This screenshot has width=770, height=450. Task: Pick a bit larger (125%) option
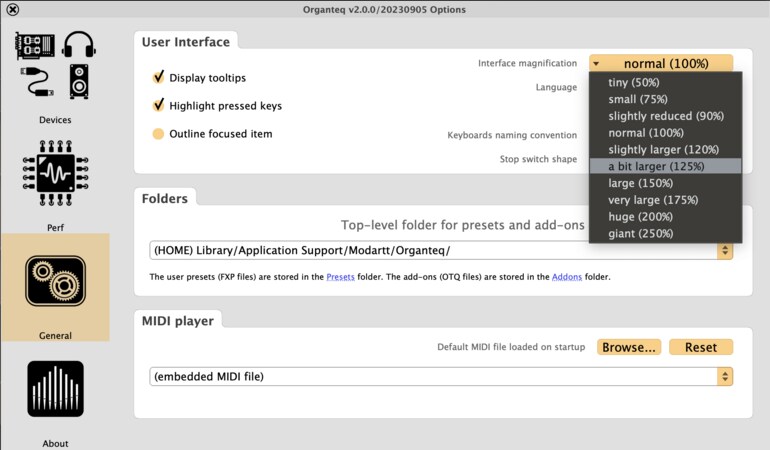point(665,166)
